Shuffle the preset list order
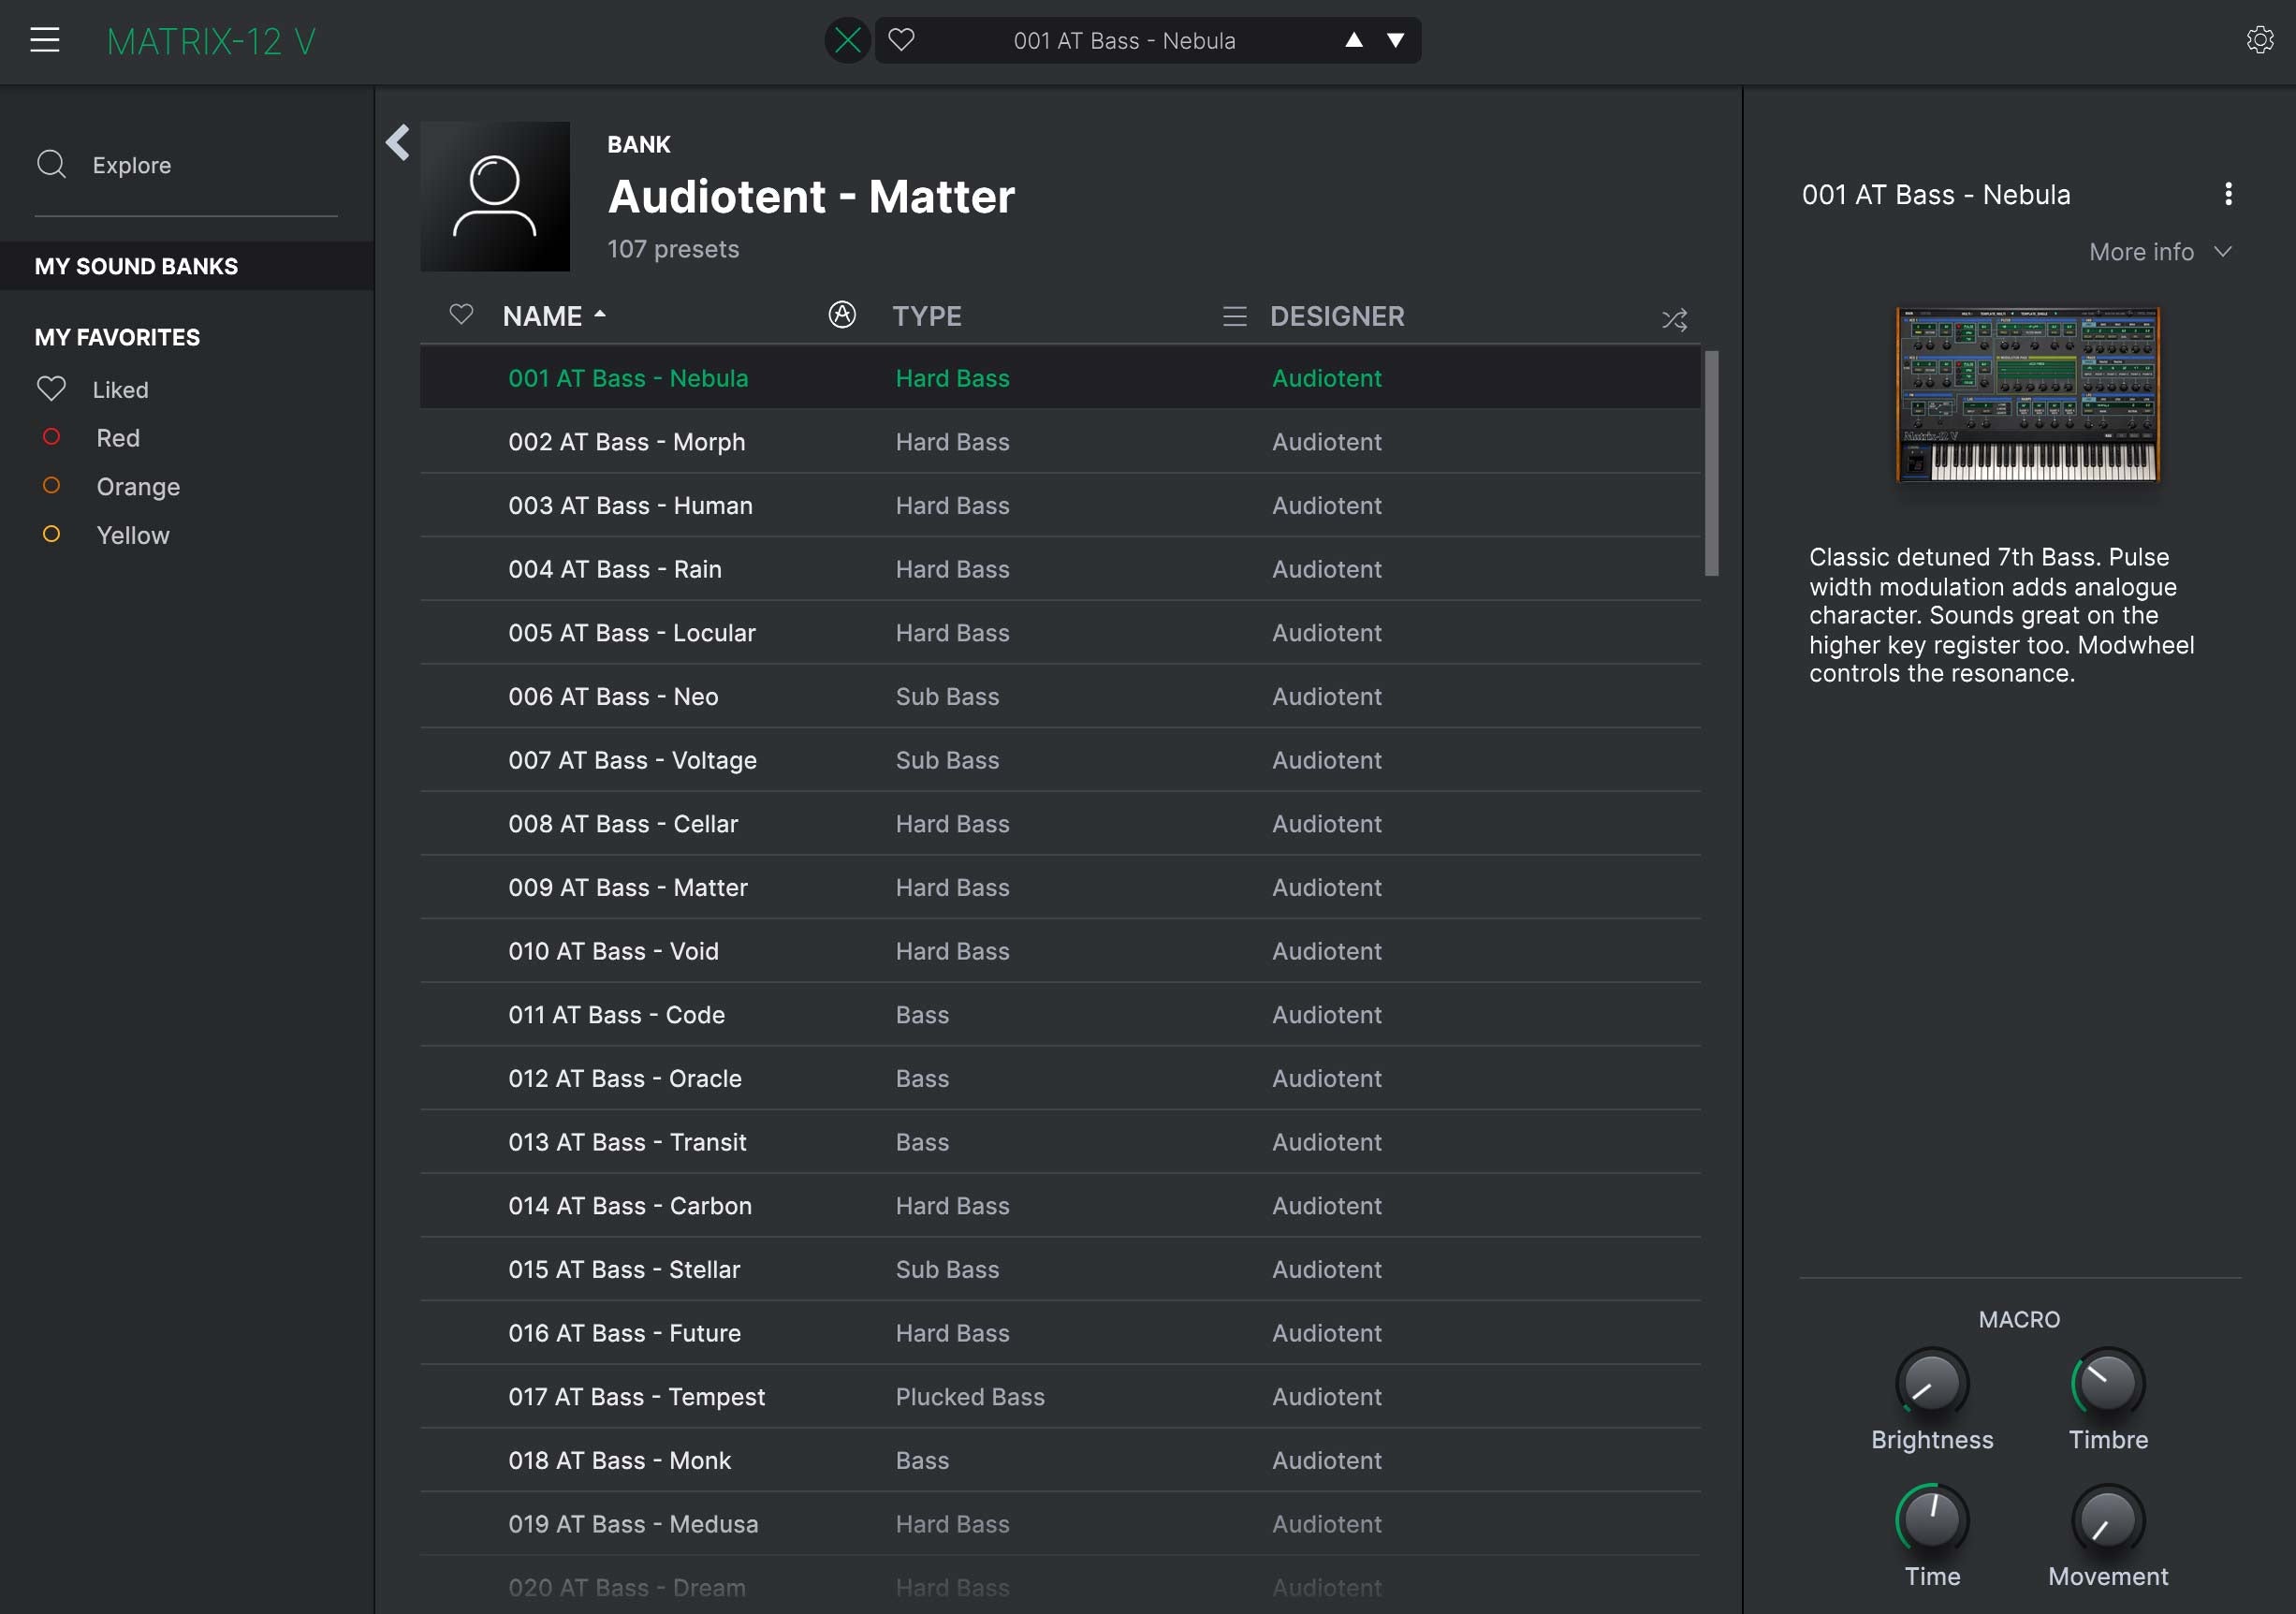The height and width of the screenshot is (1614, 2296). point(1674,319)
